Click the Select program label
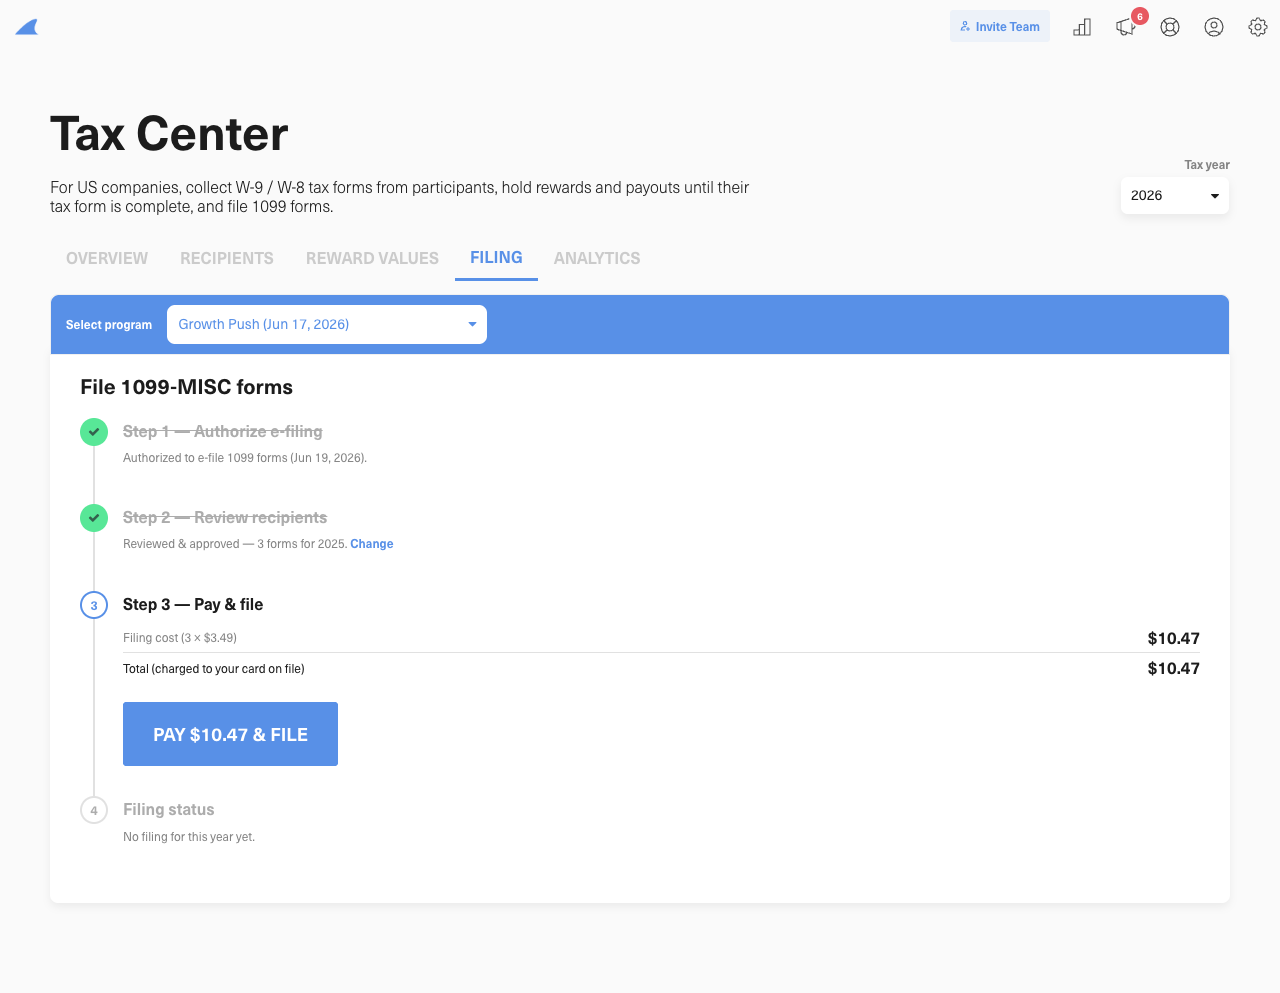The height and width of the screenshot is (993, 1280). pos(109,325)
